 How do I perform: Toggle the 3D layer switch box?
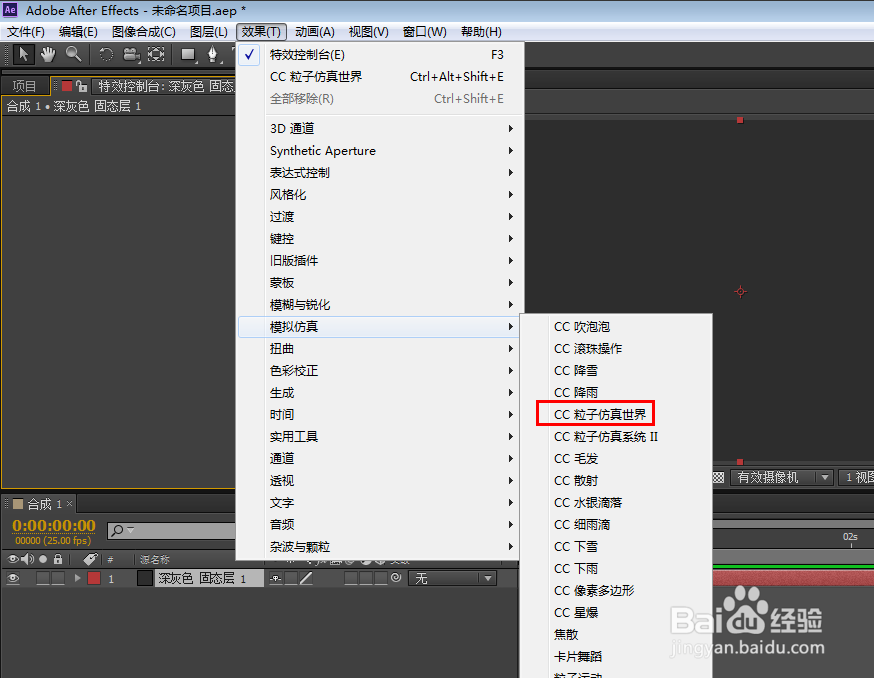381,578
